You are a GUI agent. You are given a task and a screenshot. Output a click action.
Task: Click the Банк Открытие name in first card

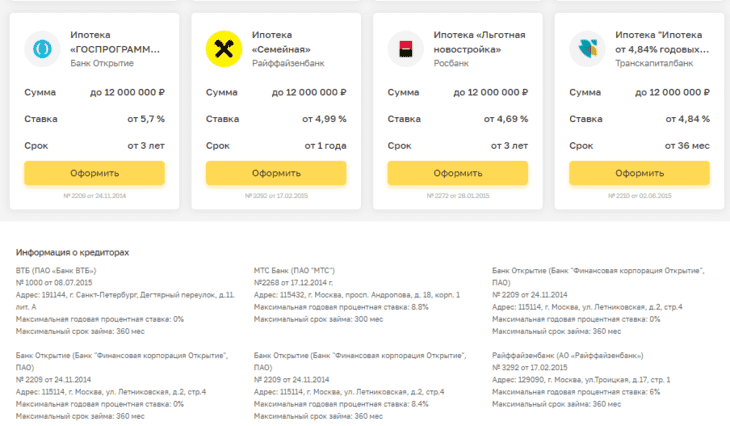[x=102, y=63]
